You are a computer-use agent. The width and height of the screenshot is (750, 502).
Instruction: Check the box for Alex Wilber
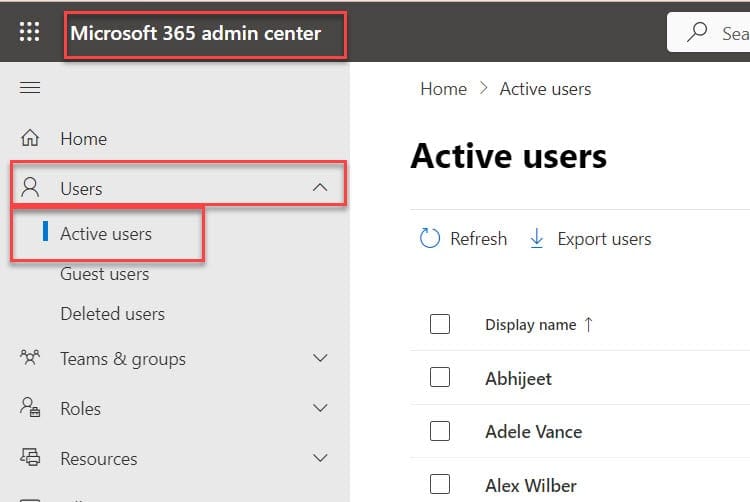(x=440, y=484)
